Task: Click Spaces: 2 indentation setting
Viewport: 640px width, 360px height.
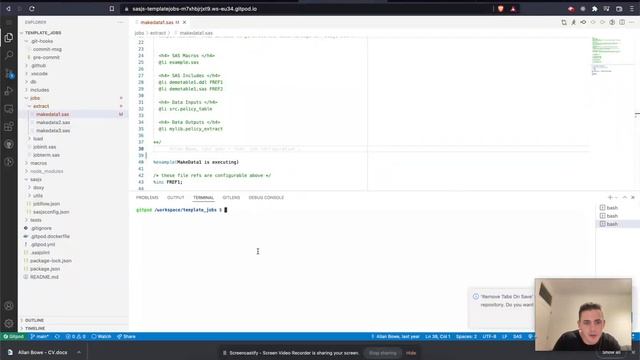Action: [466, 337]
